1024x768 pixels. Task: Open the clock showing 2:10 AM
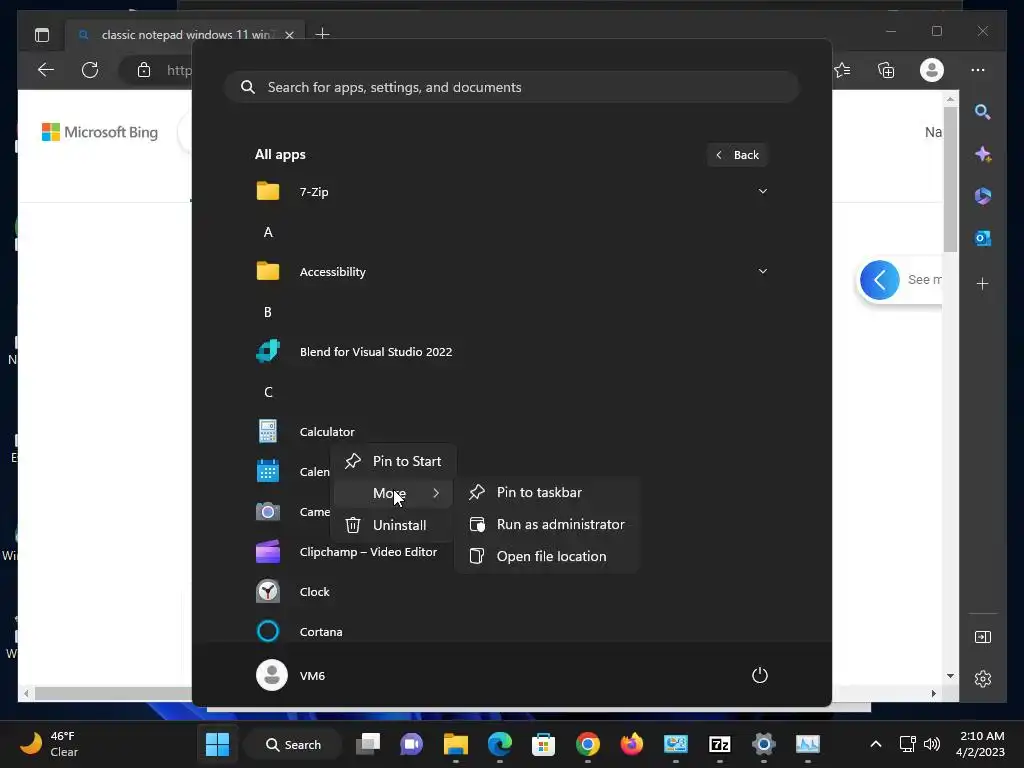(980, 744)
